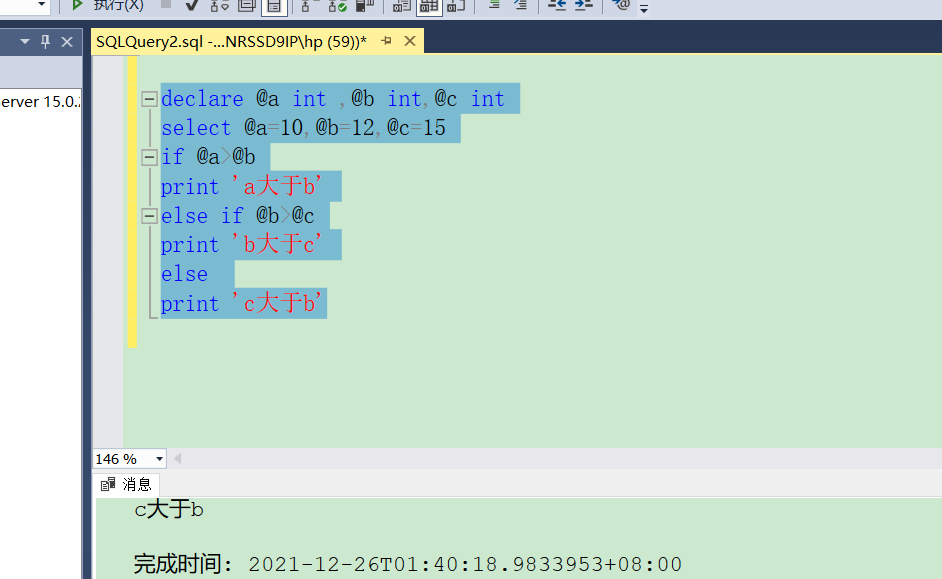Click the 'c大于b' output in Messages pane

click(x=169, y=510)
